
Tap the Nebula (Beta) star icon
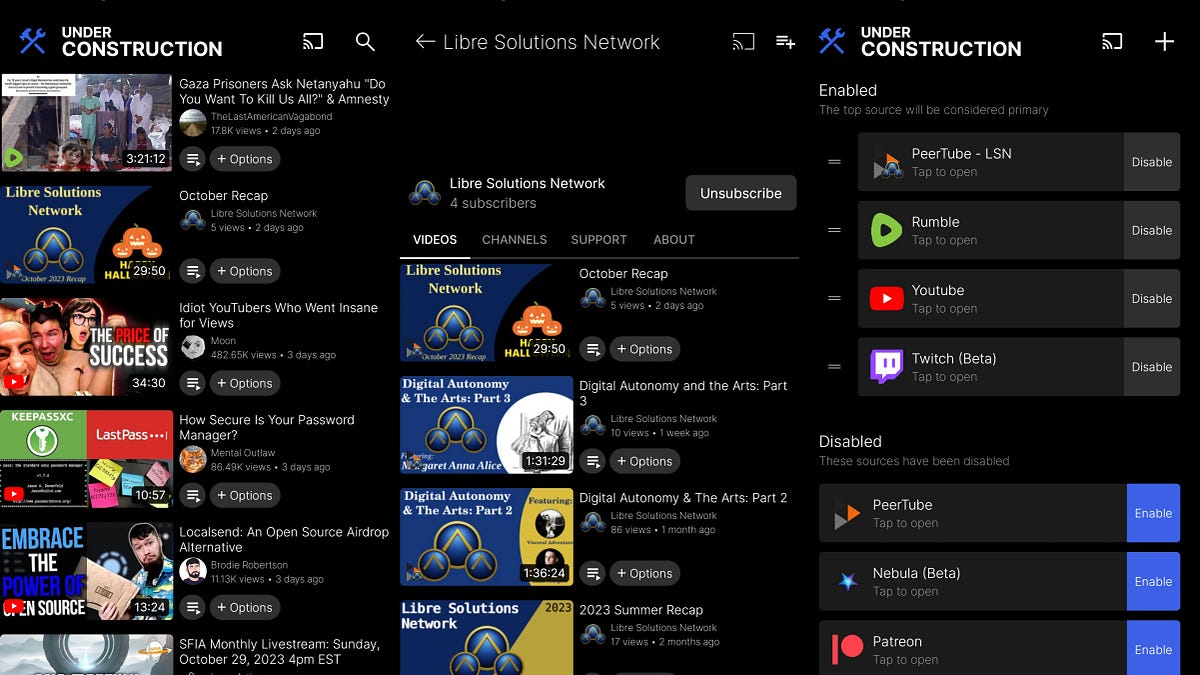coord(847,581)
